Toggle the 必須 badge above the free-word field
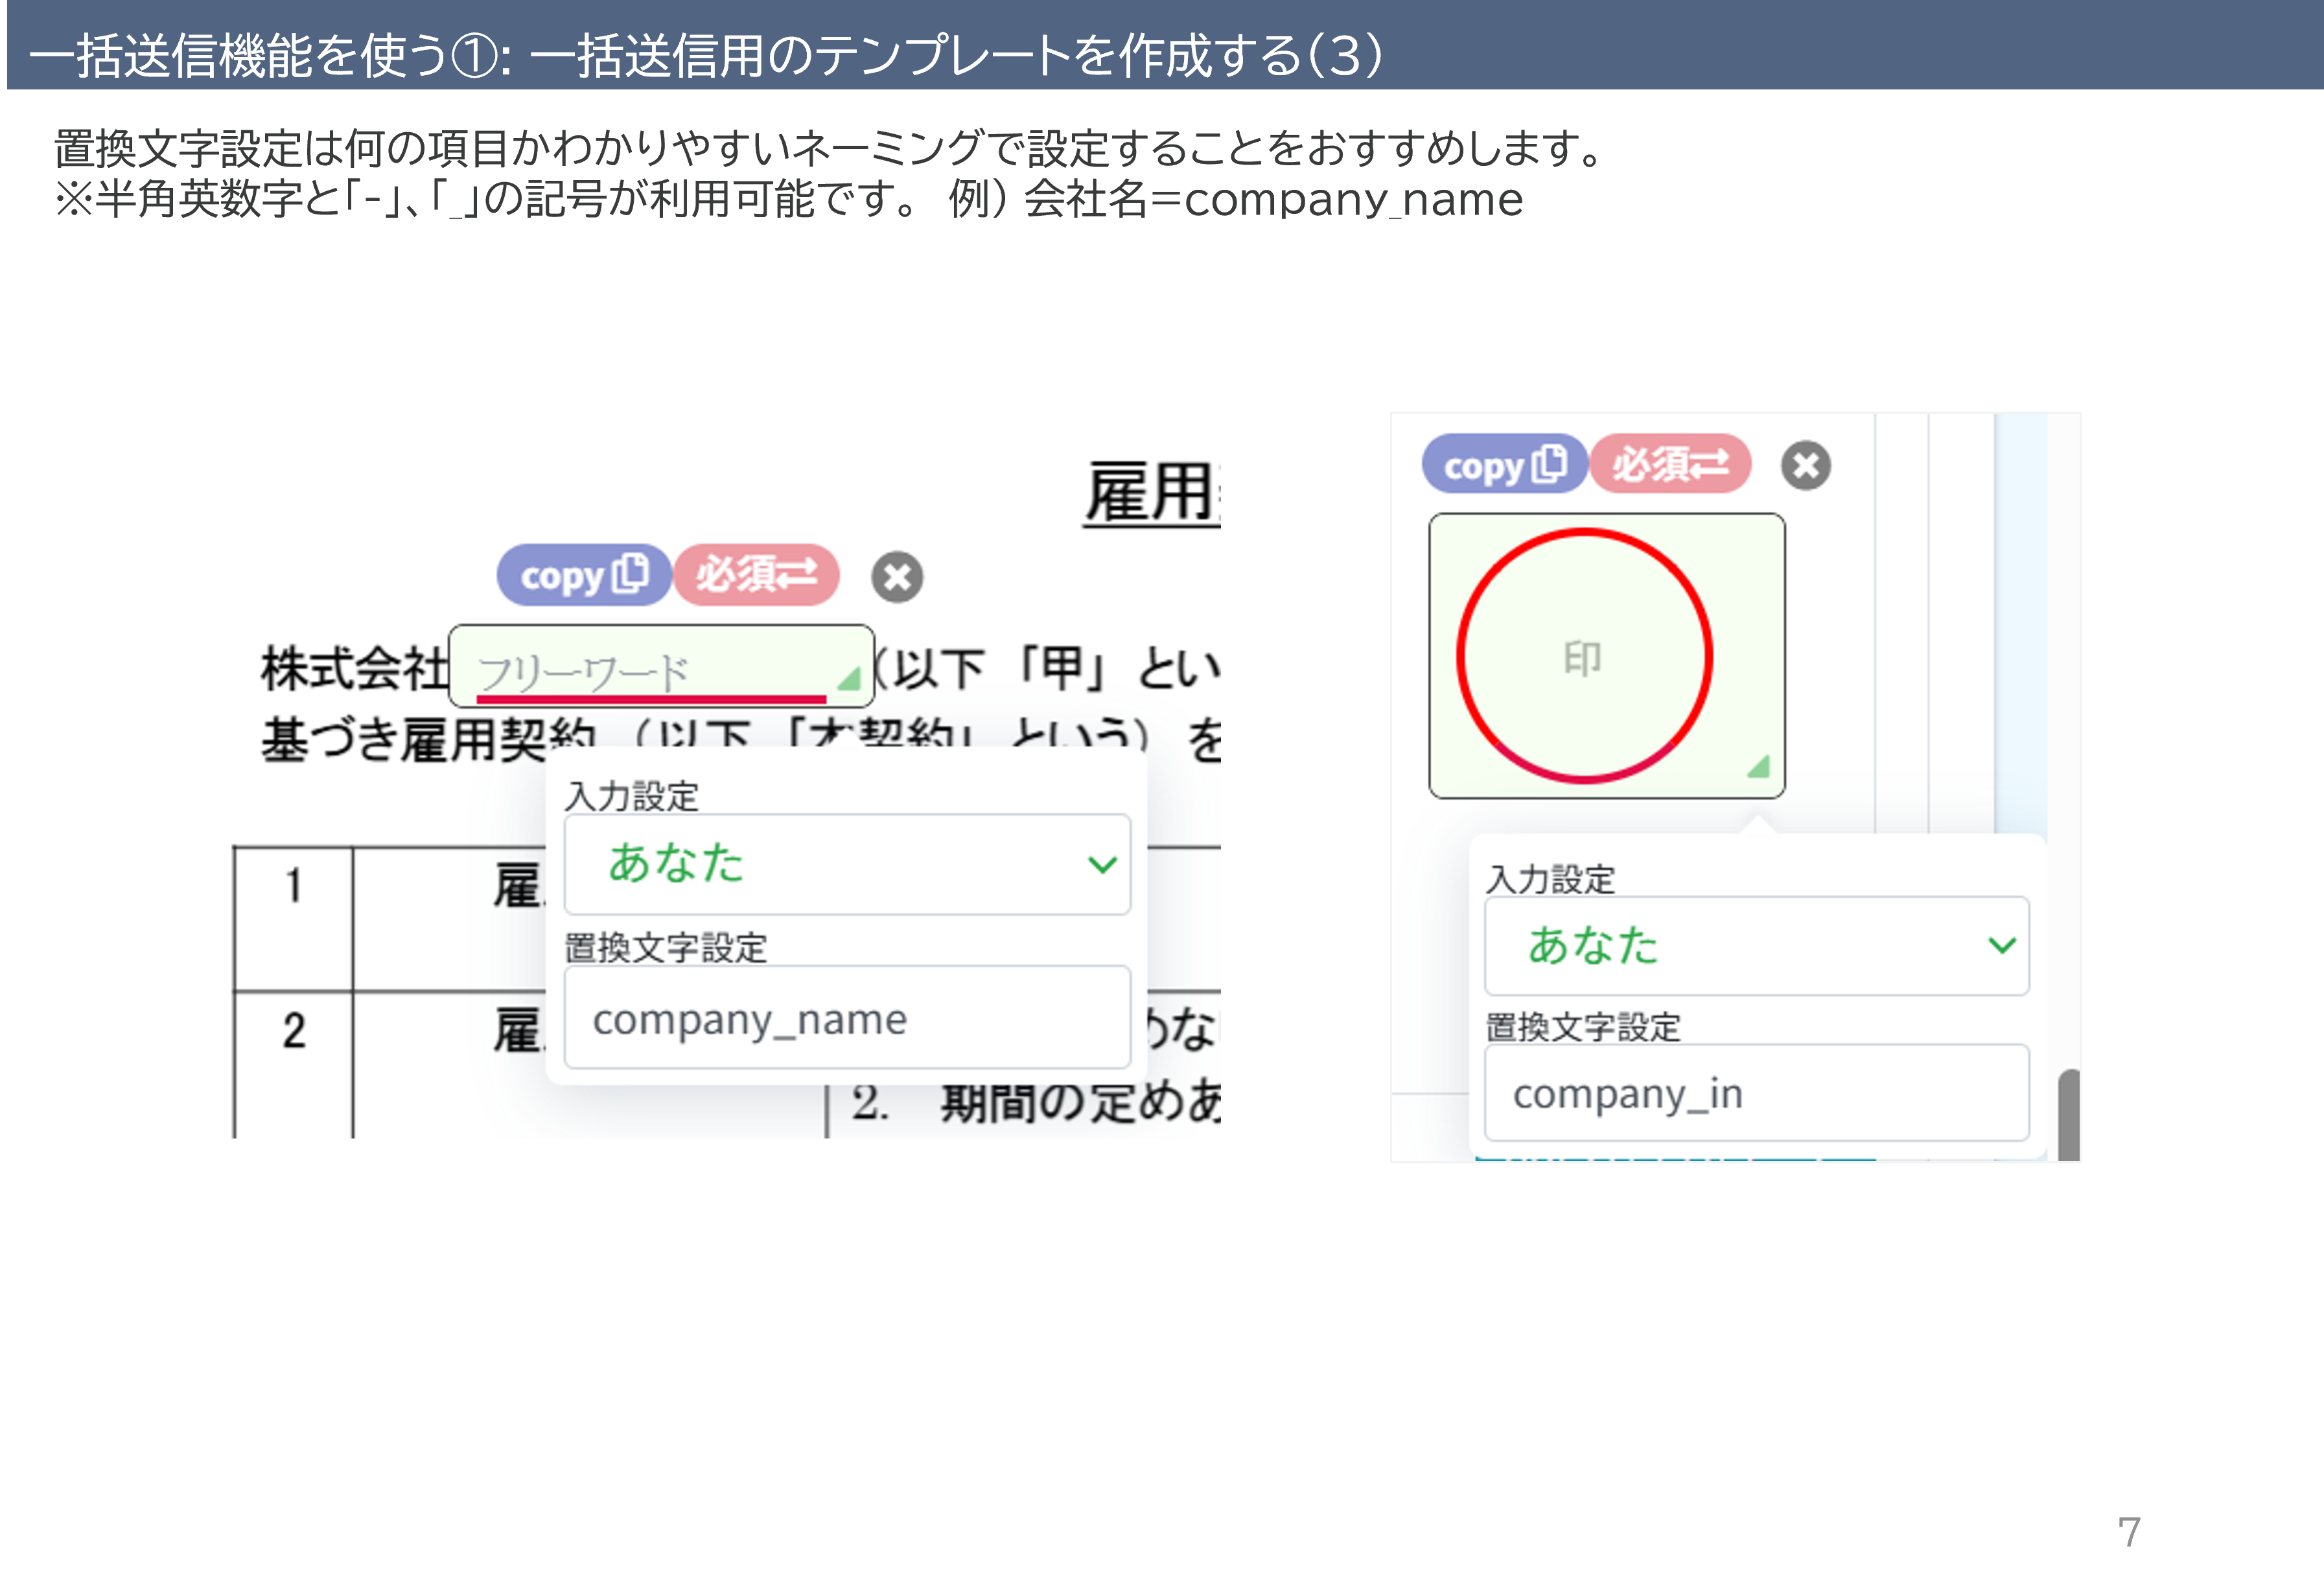 756,575
